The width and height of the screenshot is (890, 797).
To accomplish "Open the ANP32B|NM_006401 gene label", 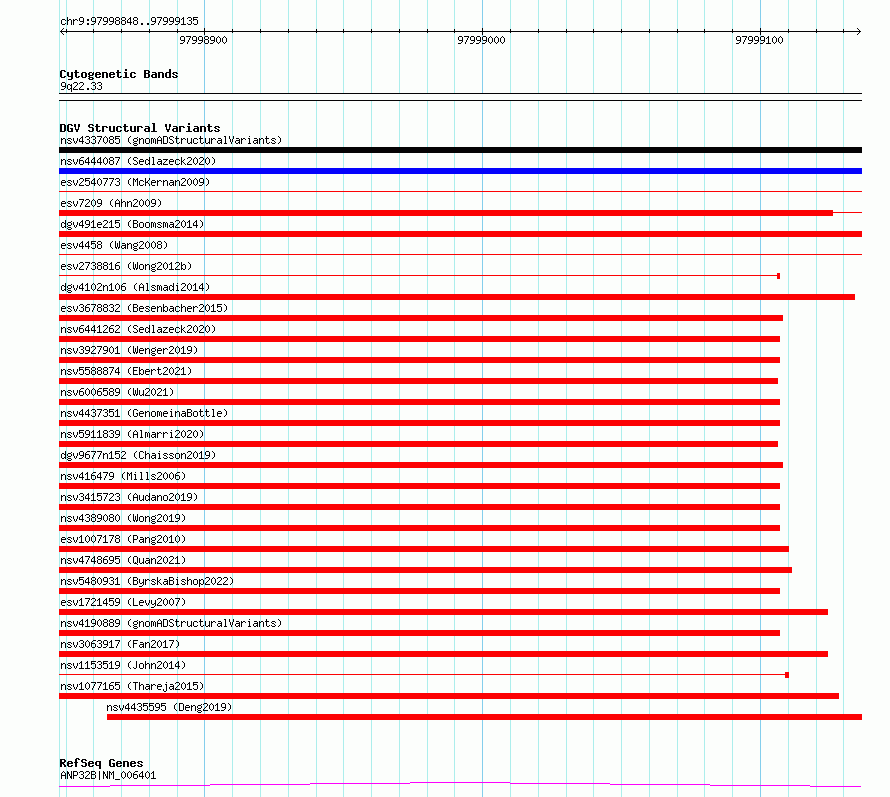I will [108, 775].
